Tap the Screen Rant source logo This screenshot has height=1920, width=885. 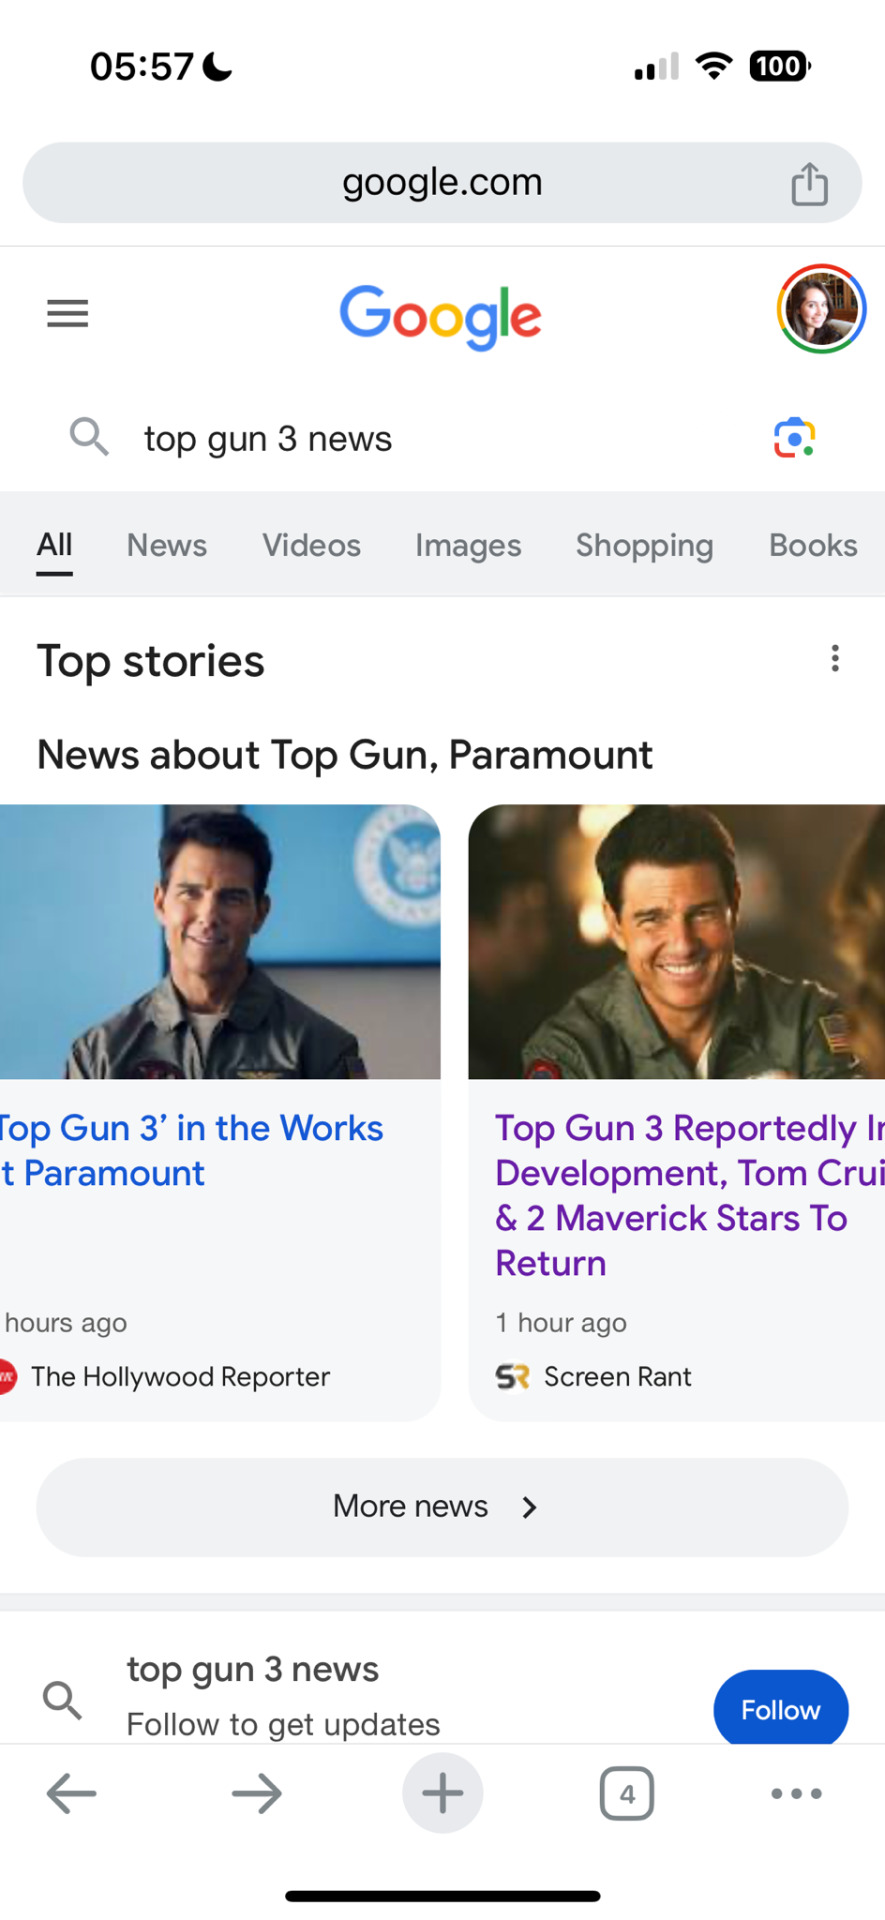point(512,1377)
